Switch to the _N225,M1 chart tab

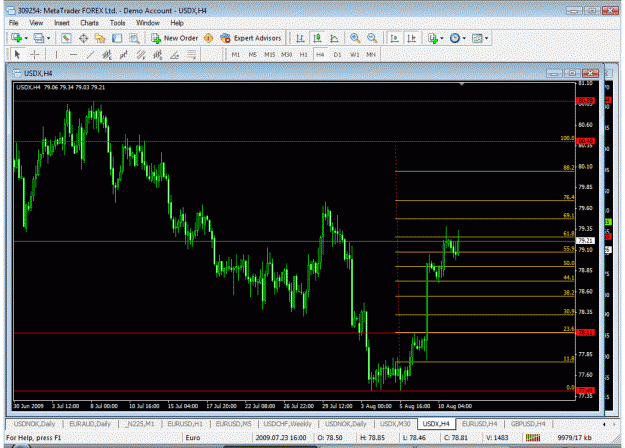(140, 424)
